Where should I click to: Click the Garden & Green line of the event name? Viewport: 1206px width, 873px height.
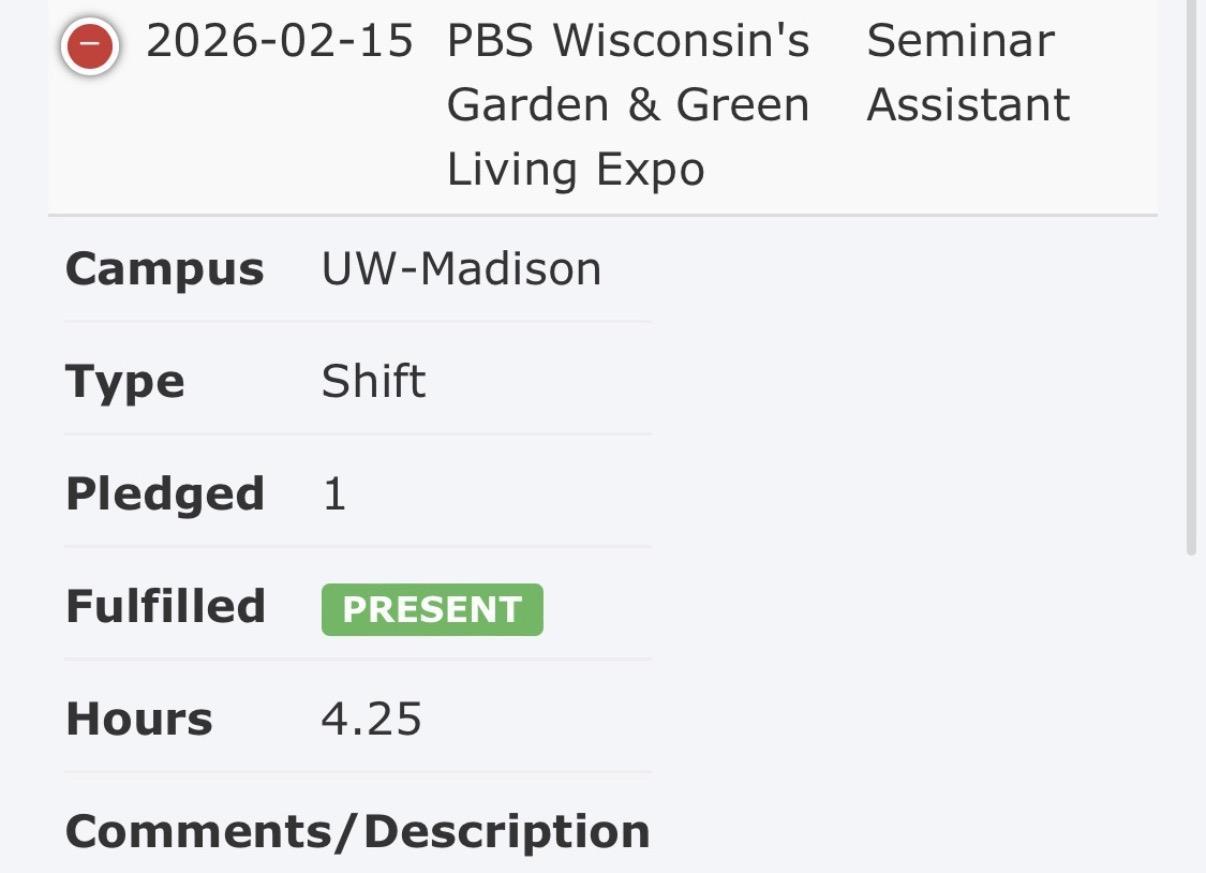[627, 105]
